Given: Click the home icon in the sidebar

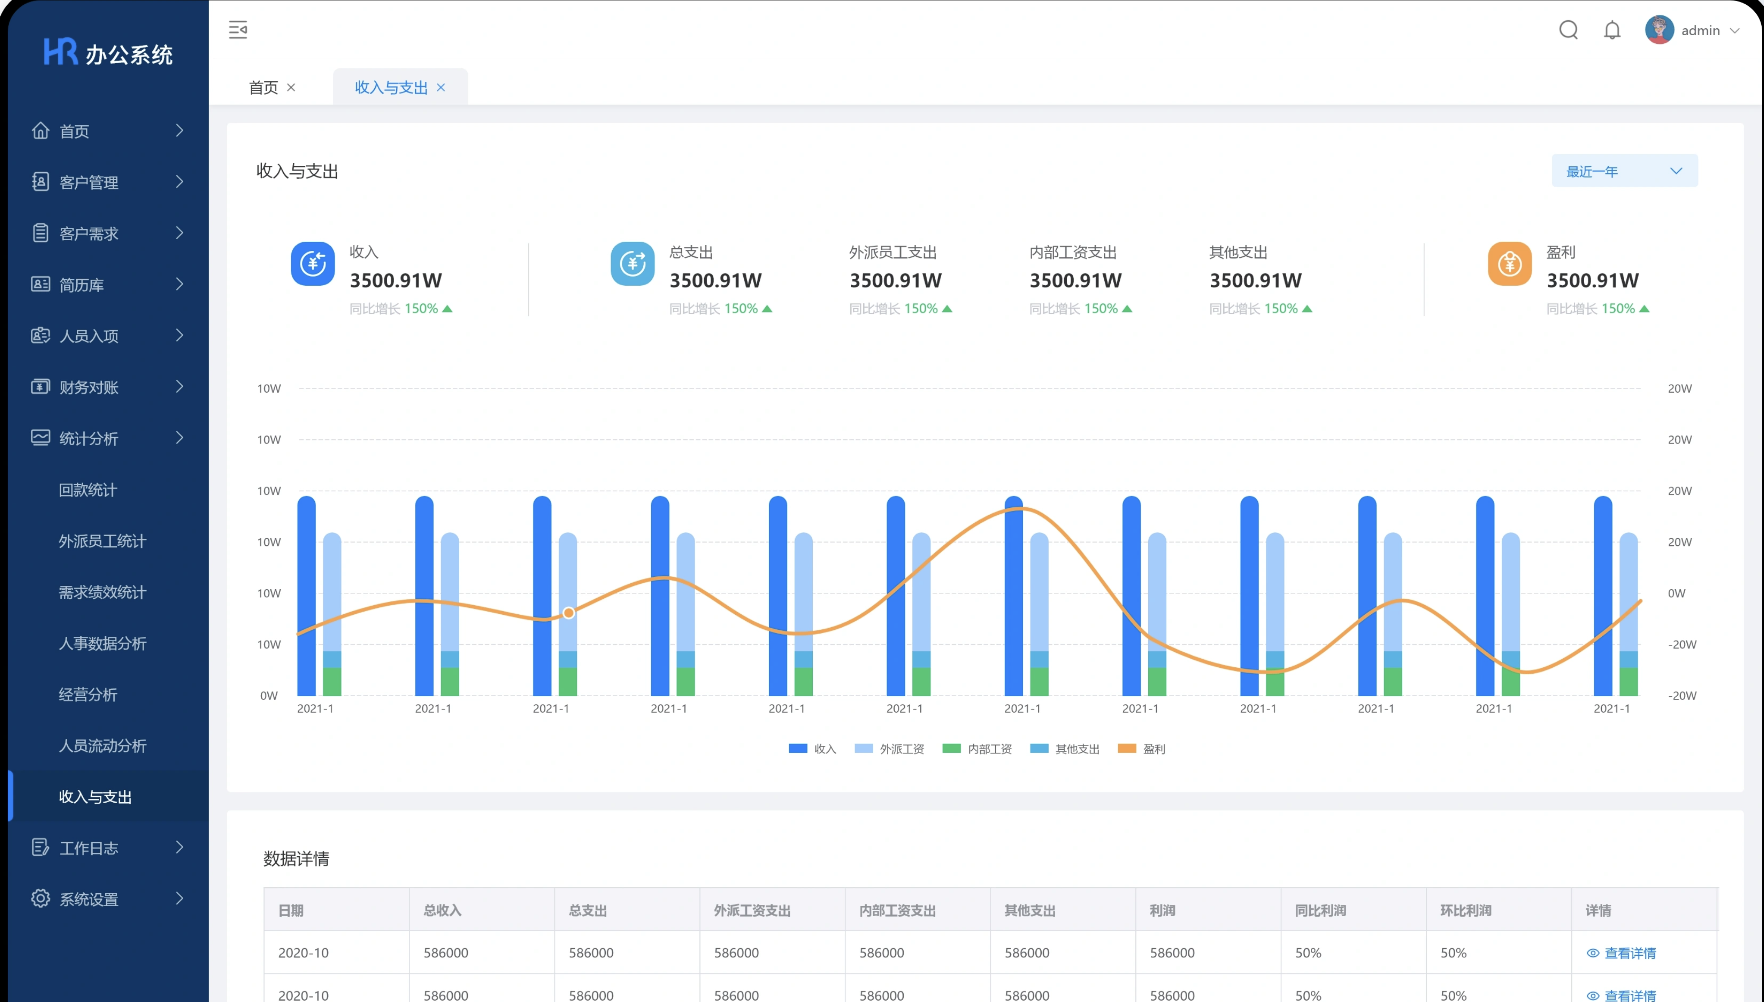Looking at the screenshot, I should 40,130.
